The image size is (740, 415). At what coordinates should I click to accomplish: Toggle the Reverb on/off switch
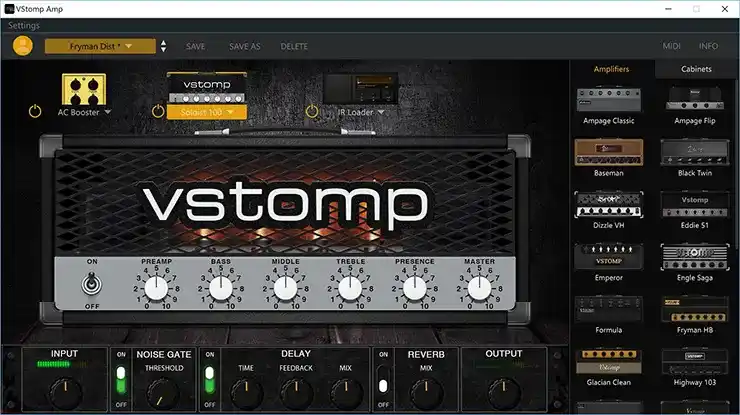tap(383, 380)
